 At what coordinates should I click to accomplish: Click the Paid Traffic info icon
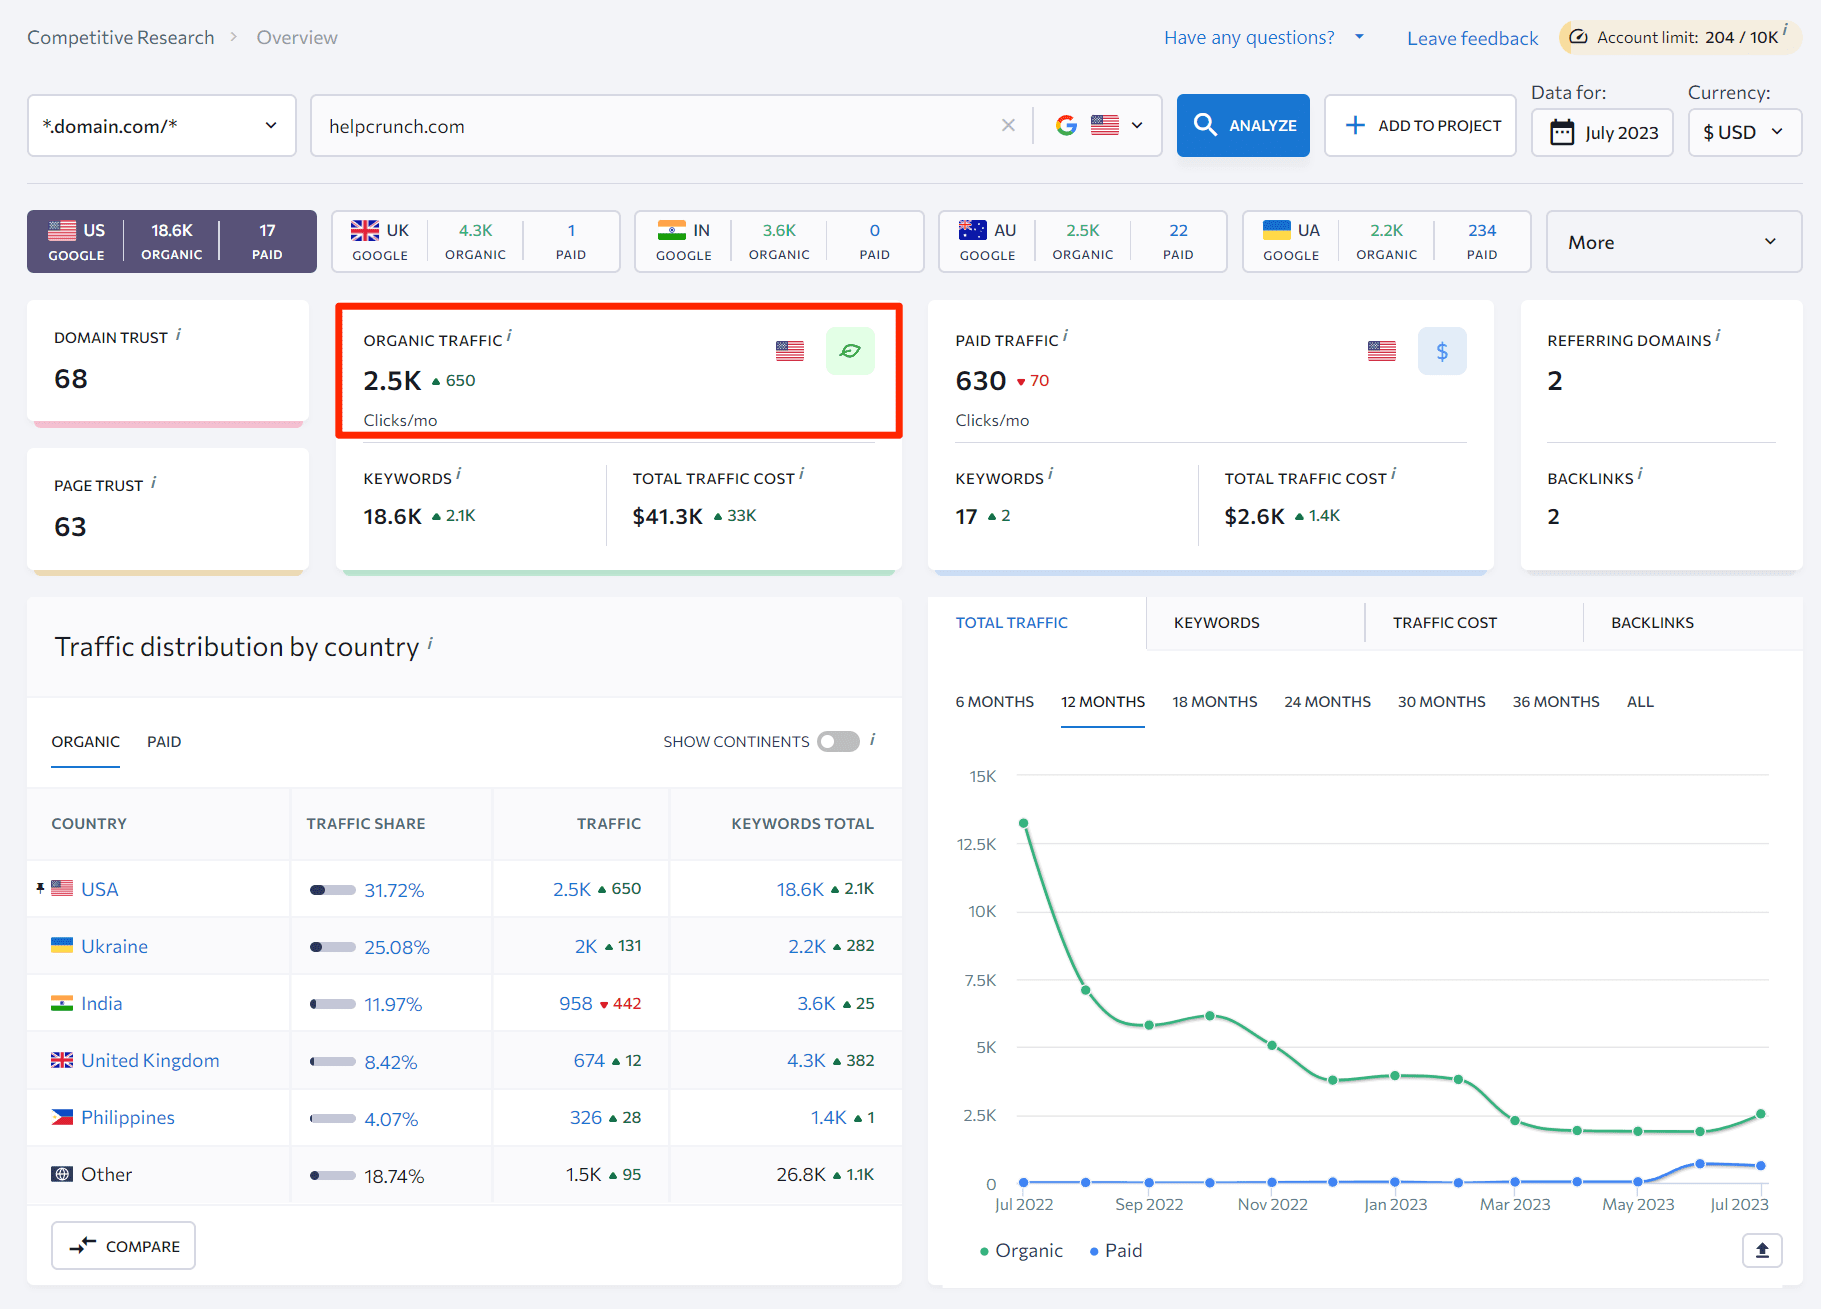1065,337
